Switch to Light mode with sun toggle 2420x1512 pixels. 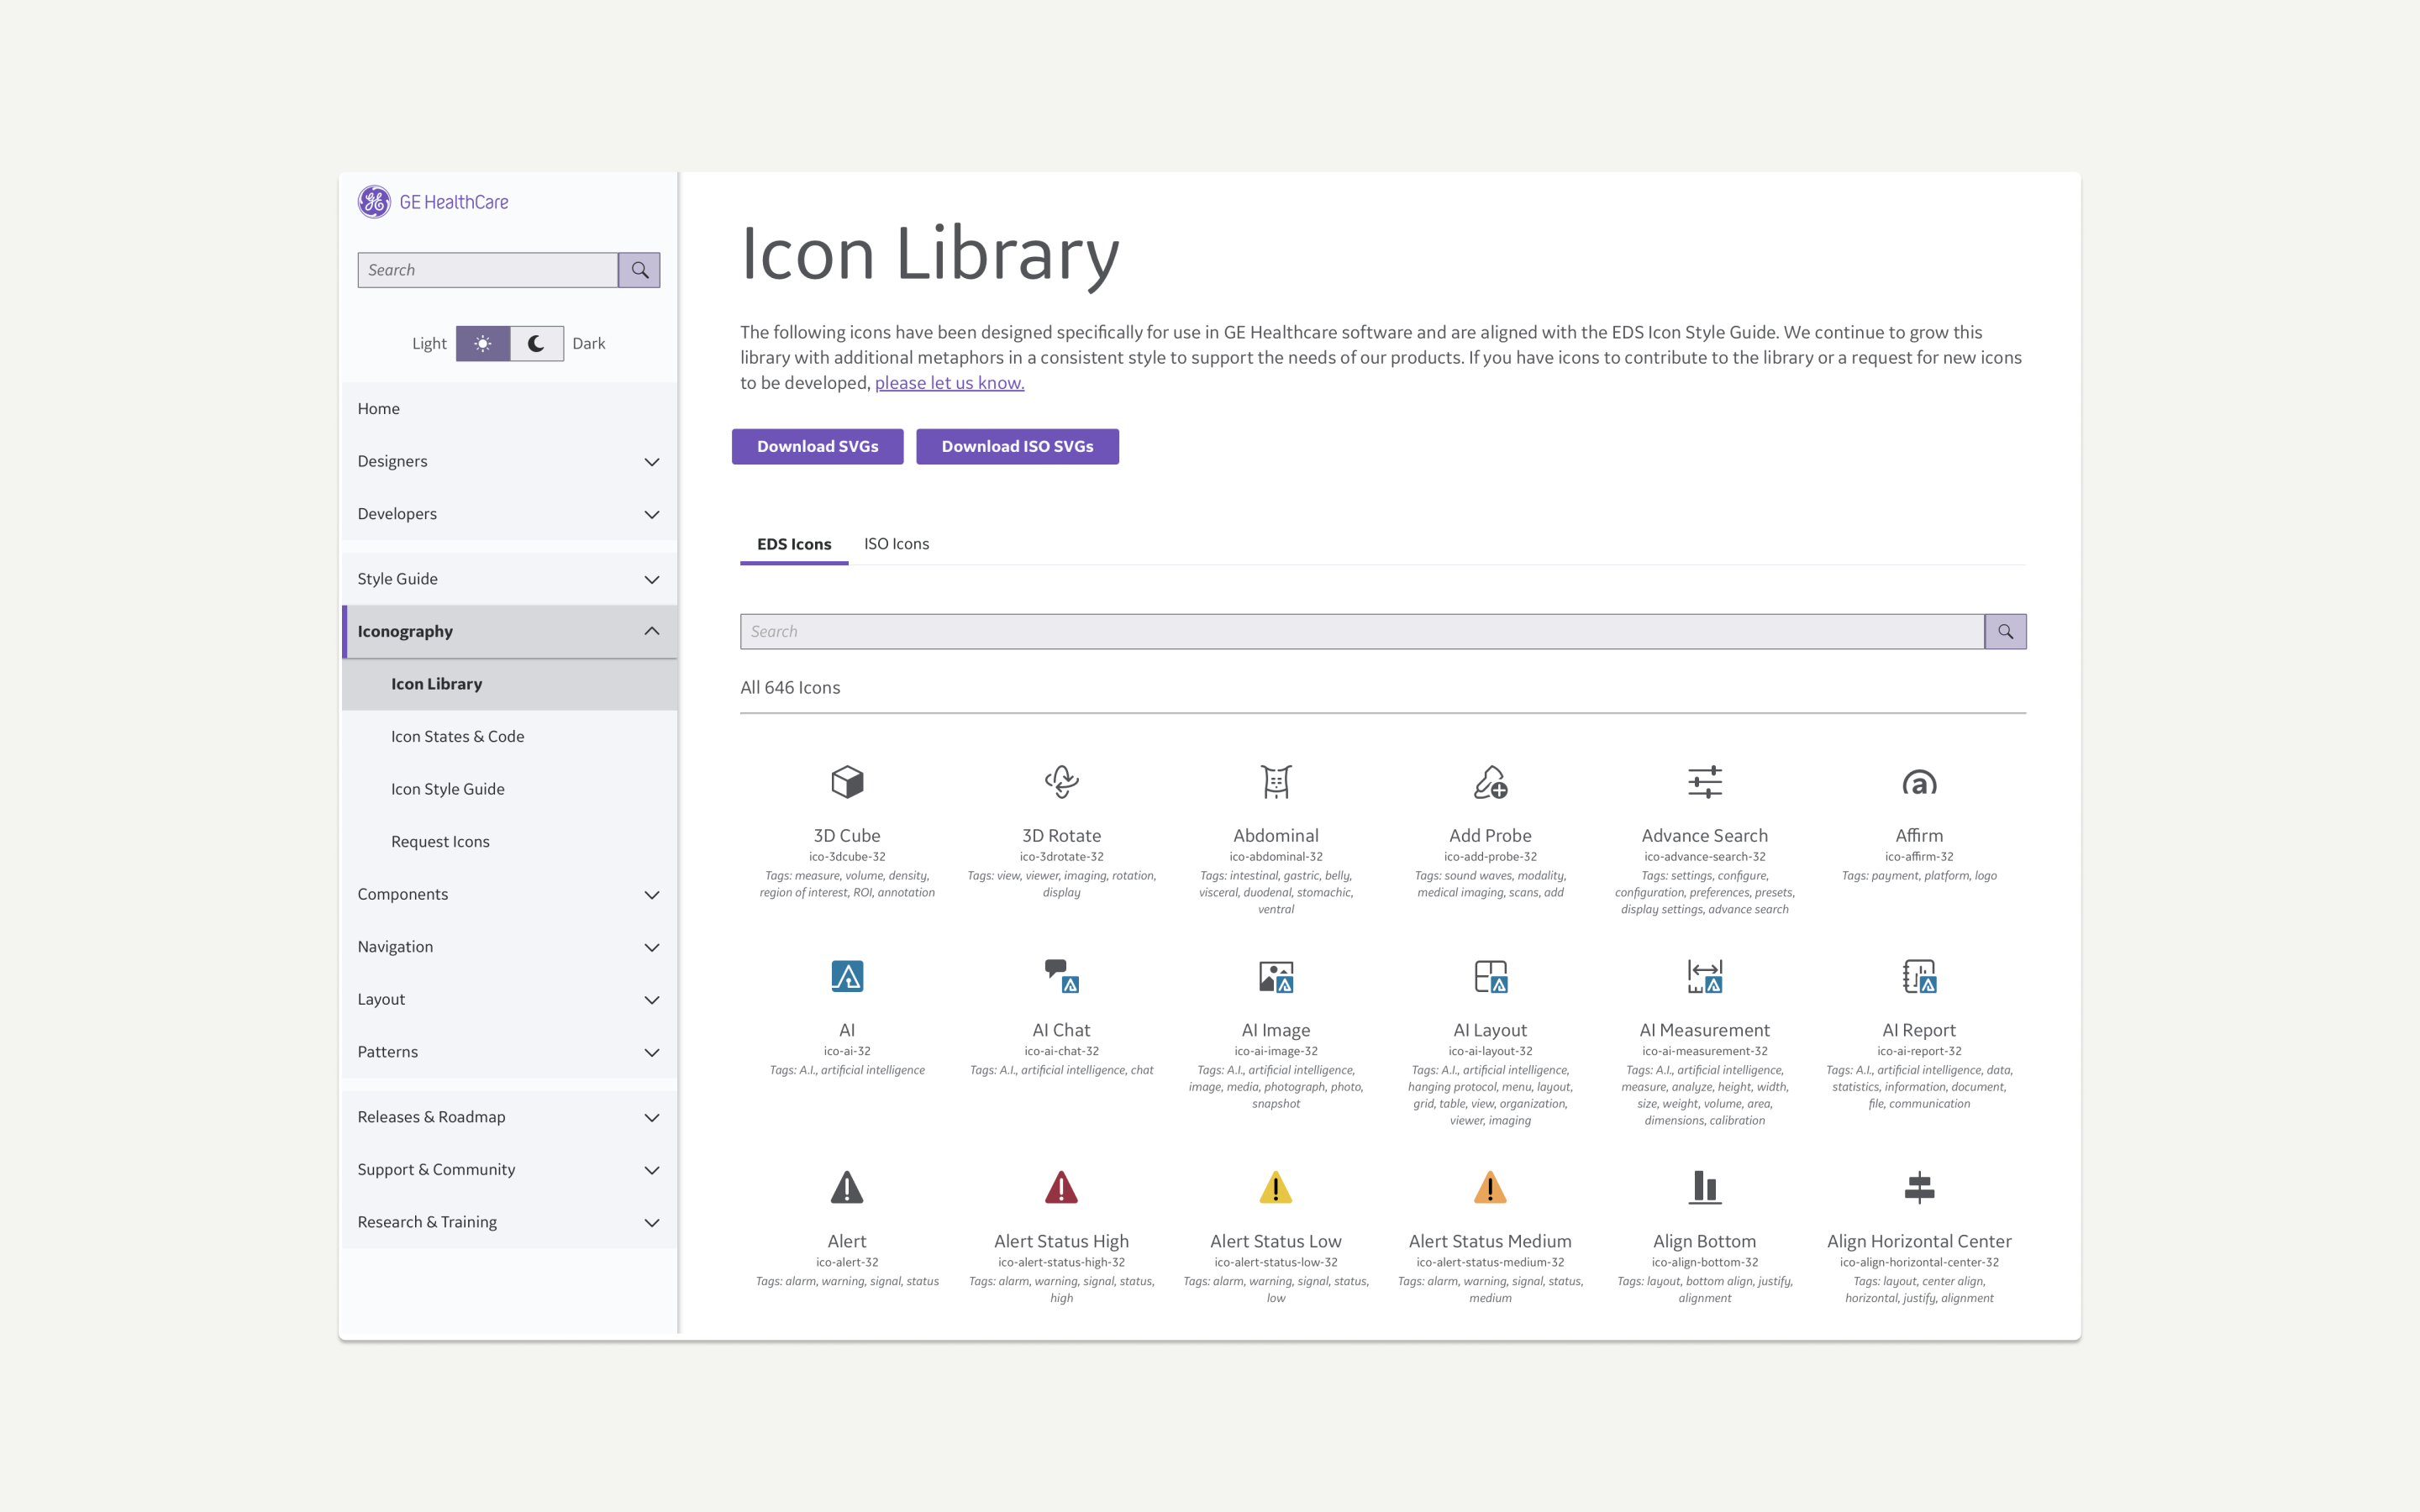pyautogui.click(x=483, y=343)
